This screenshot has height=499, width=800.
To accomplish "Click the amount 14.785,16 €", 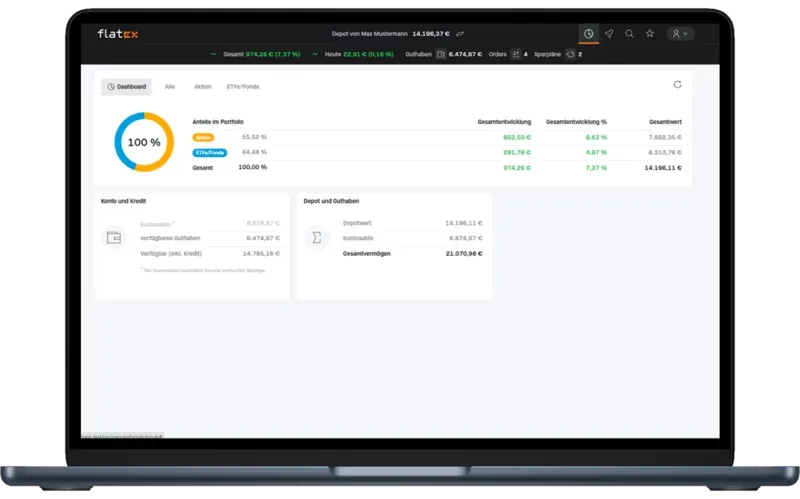I will [x=261, y=254].
